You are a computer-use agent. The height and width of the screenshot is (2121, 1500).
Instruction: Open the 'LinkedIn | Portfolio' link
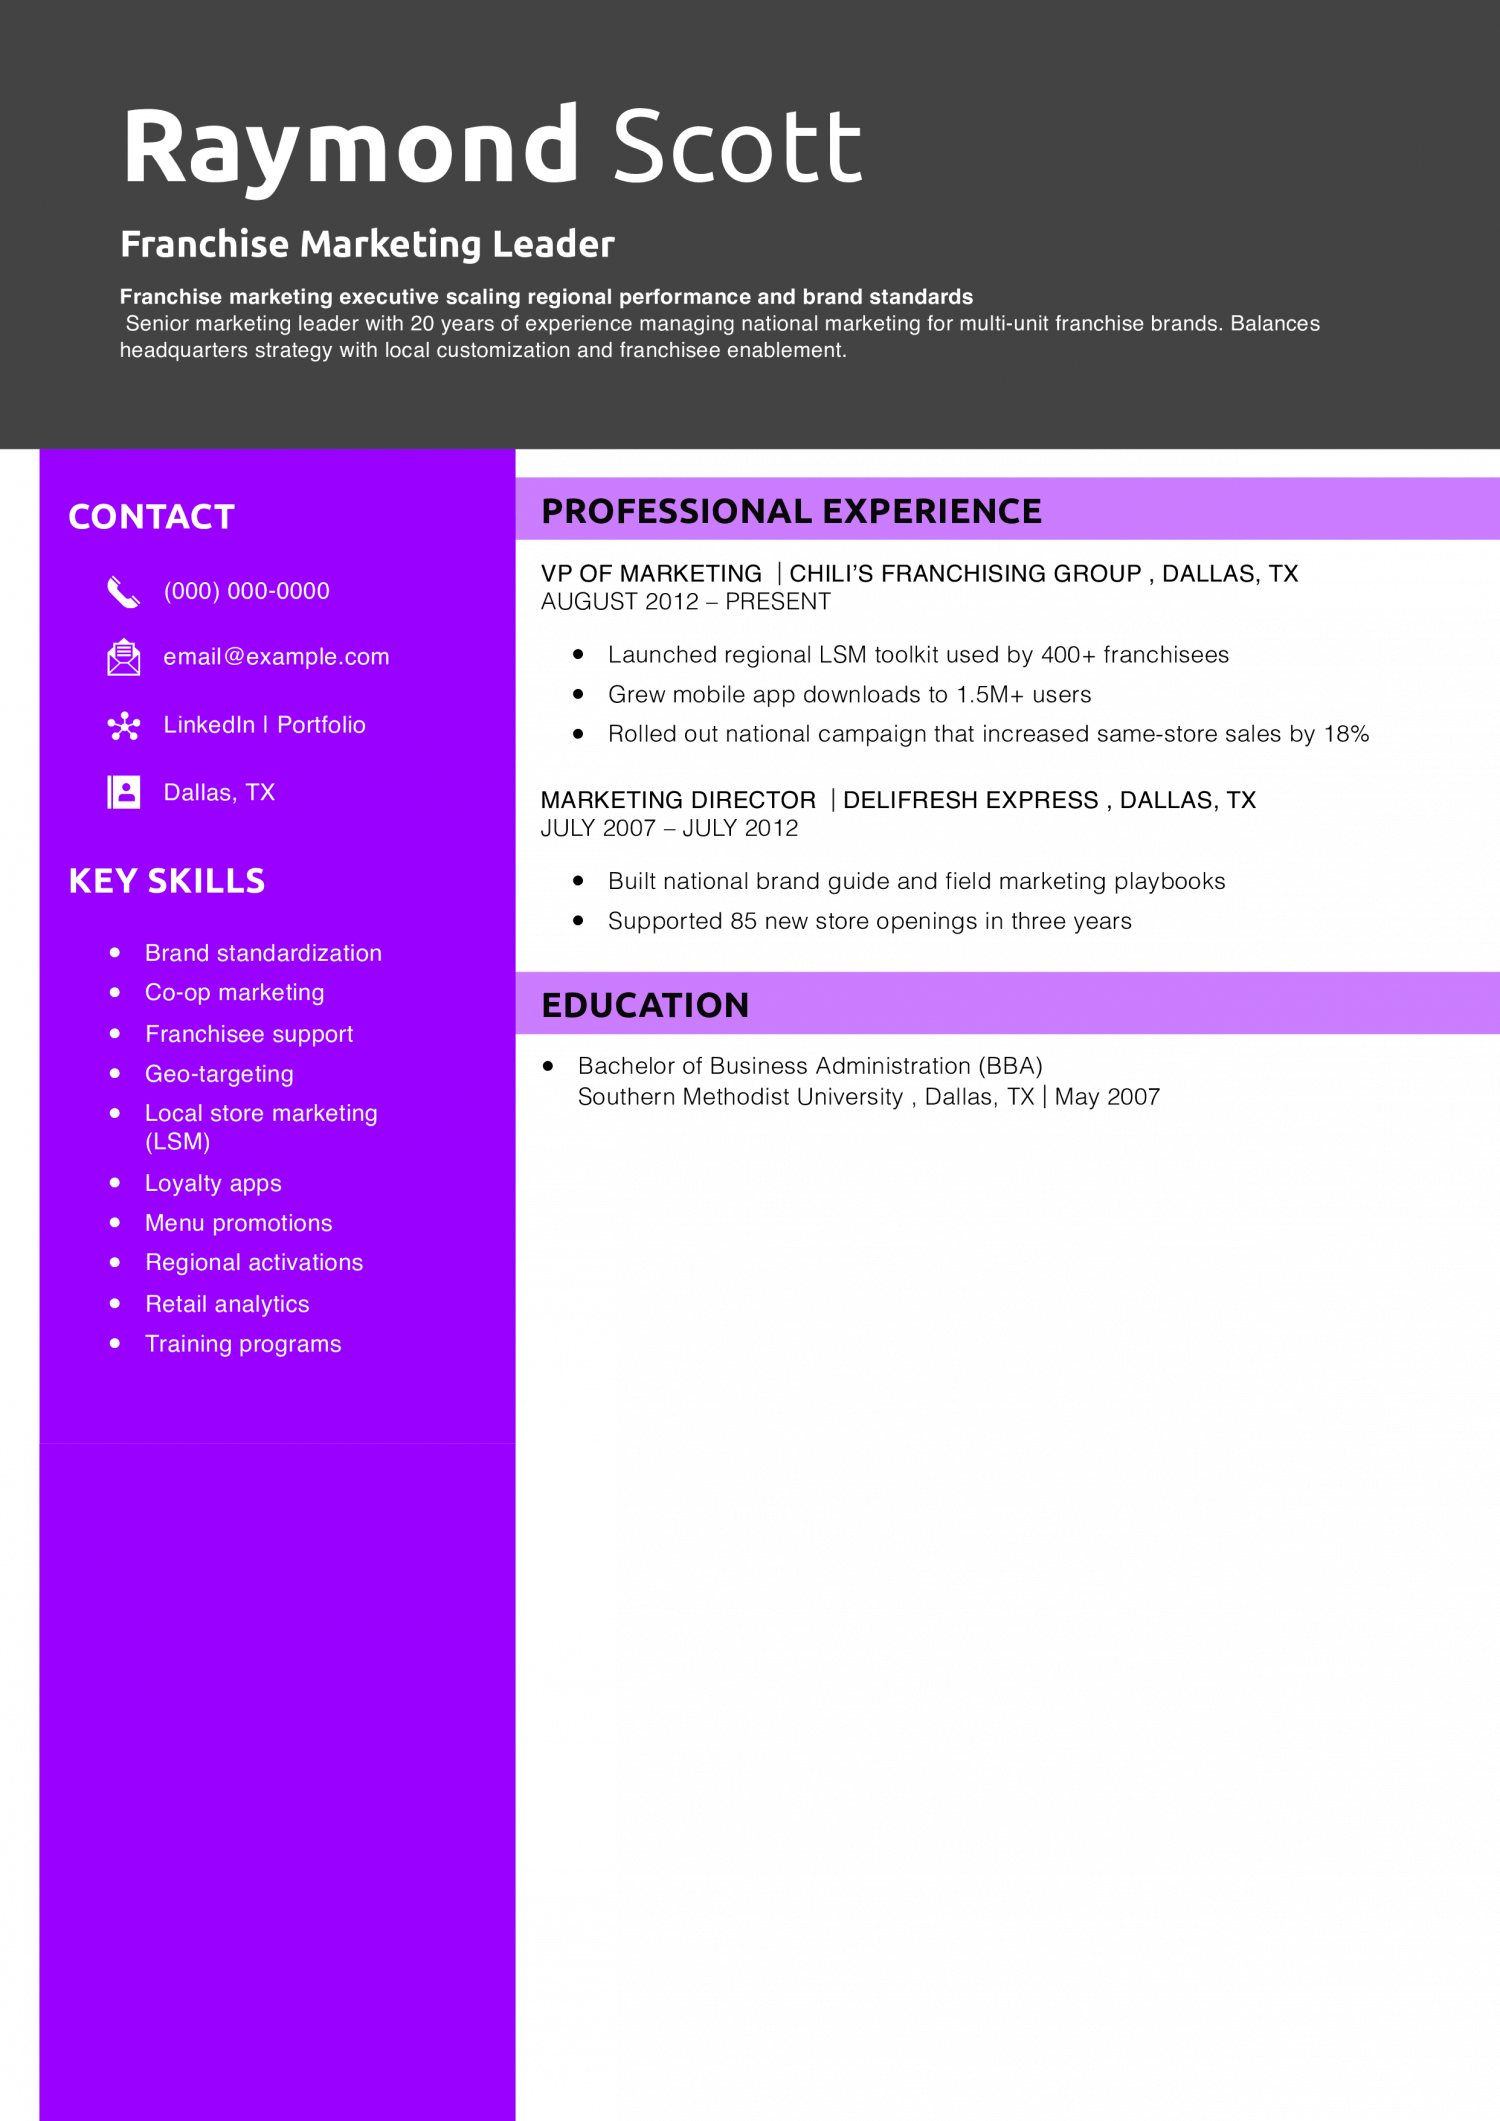265,725
